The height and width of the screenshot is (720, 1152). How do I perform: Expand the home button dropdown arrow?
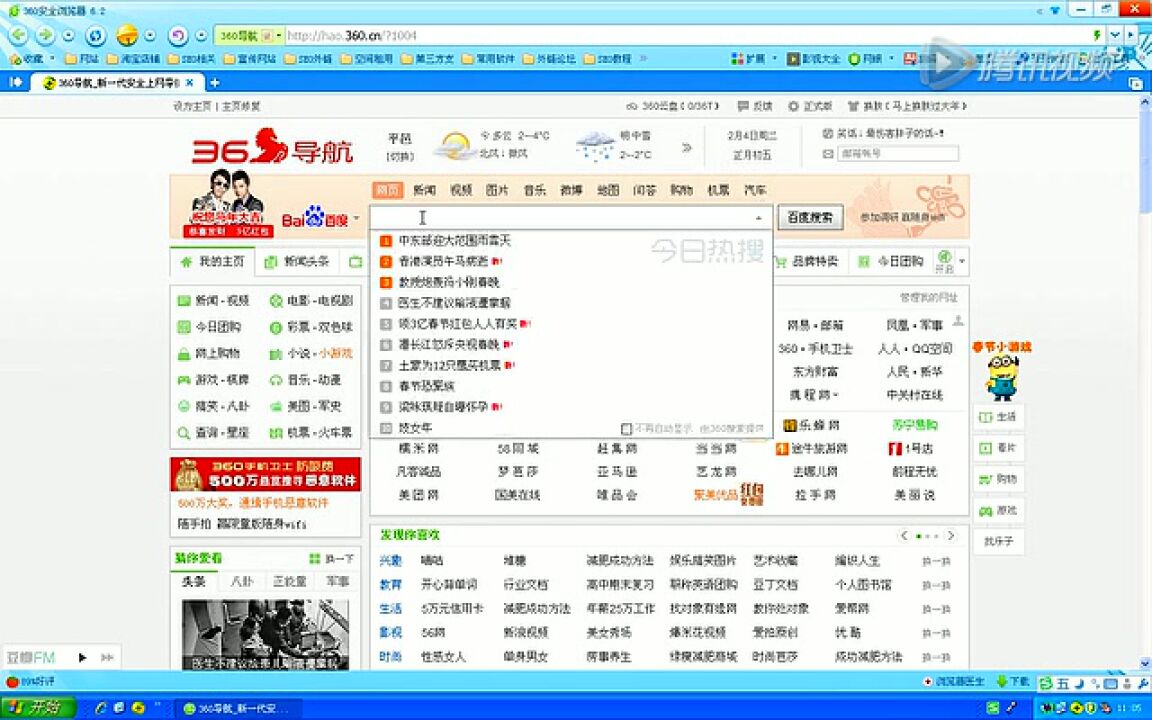(150, 35)
